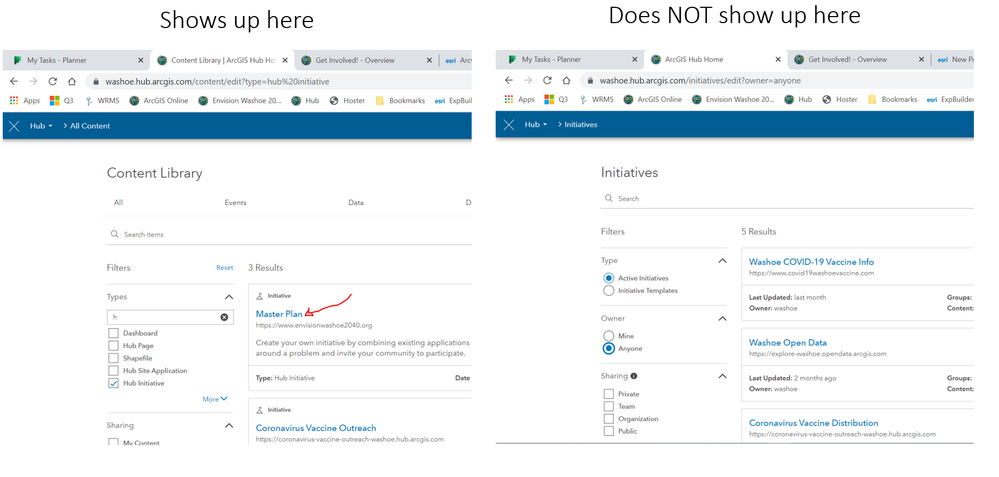The image size is (999, 477).
Task: Switch to the Events tab in Content Library
Action: click(x=235, y=203)
